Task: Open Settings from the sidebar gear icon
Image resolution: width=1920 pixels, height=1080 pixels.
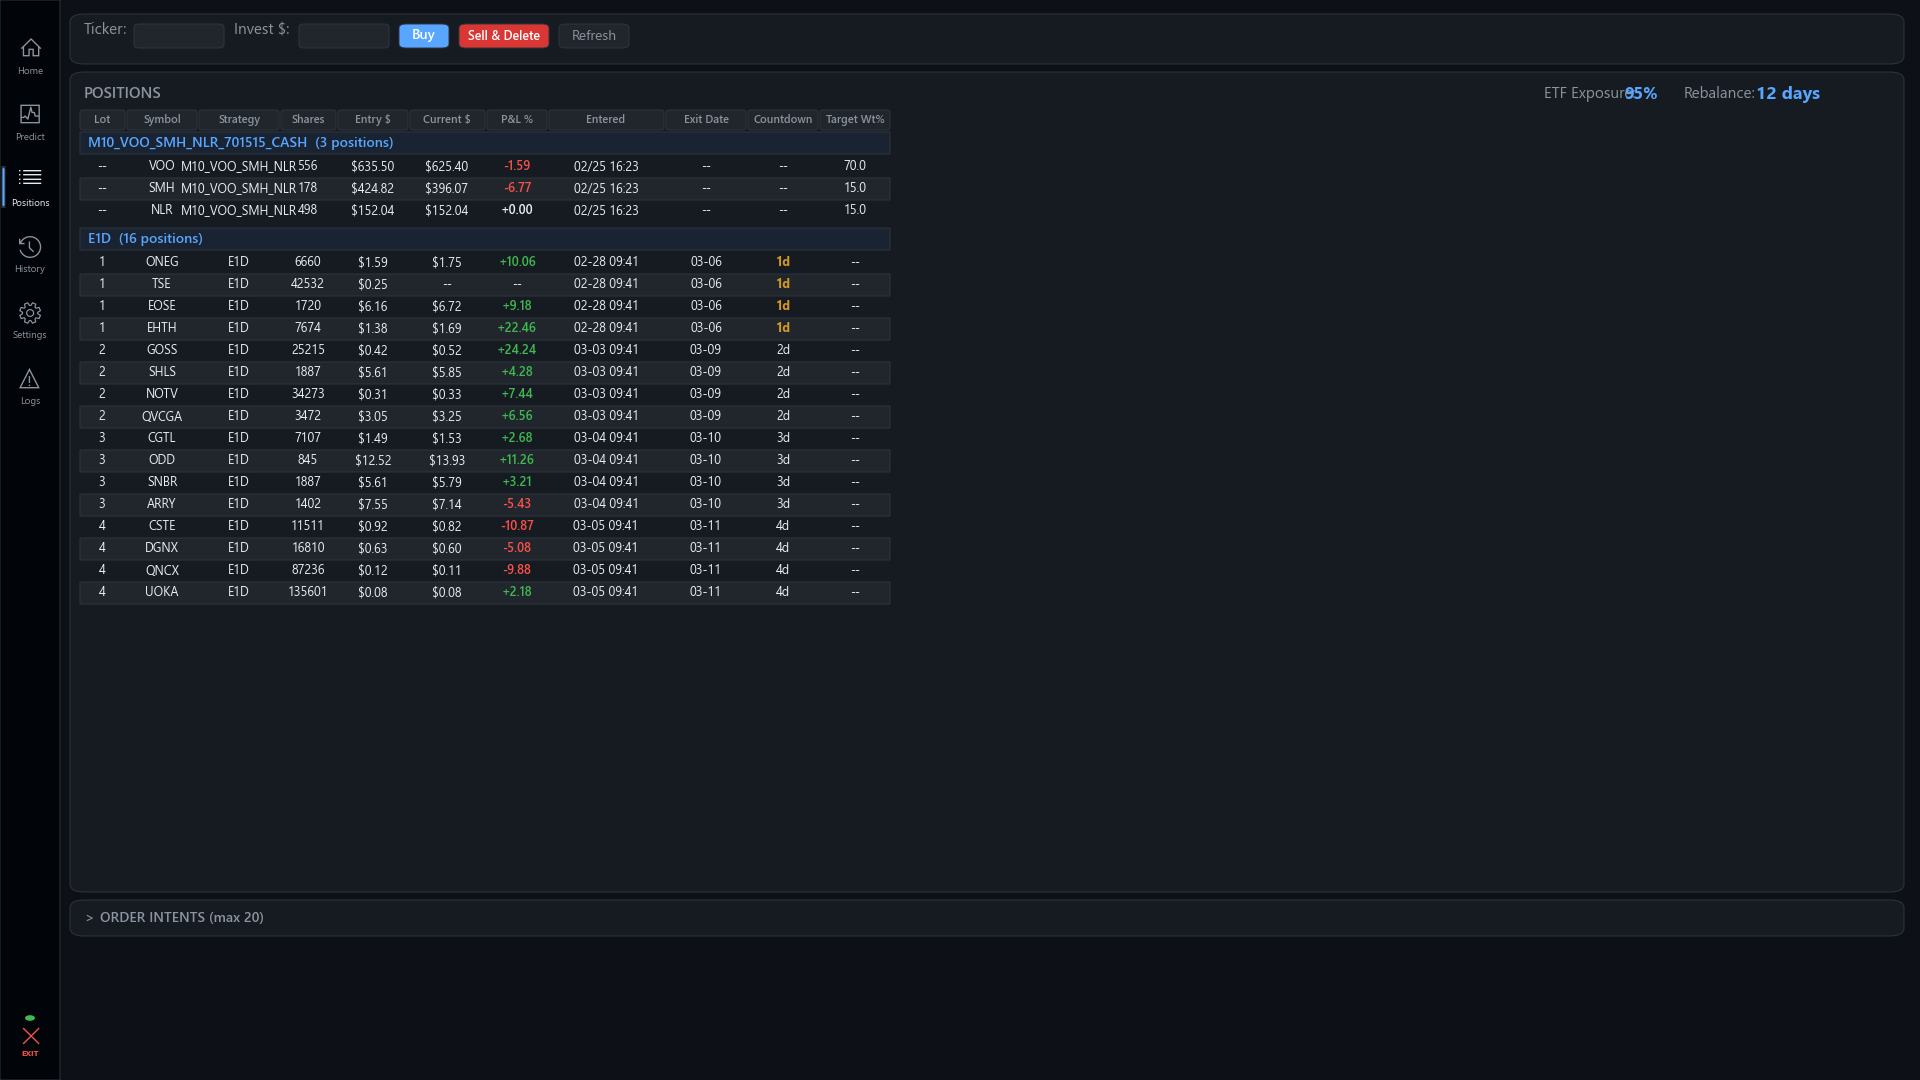Action: [x=30, y=319]
